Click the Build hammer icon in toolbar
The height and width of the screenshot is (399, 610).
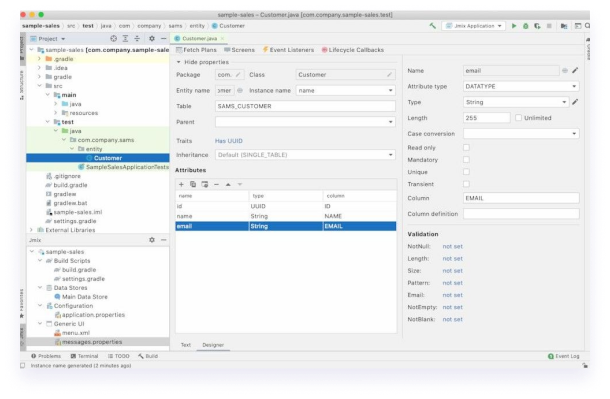[x=432, y=26]
